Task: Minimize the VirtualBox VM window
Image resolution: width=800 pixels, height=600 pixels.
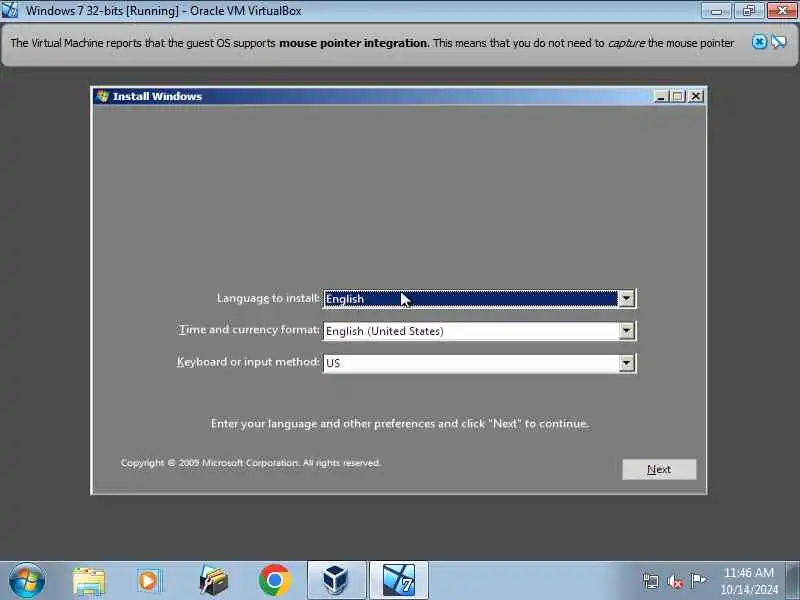Action: click(716, 10)
